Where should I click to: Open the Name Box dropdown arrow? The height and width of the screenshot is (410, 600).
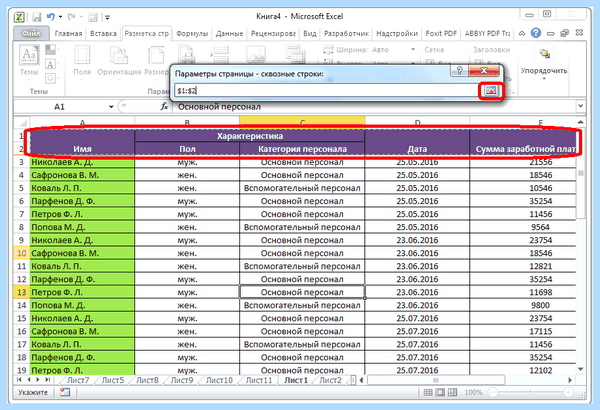pos(111,107)
